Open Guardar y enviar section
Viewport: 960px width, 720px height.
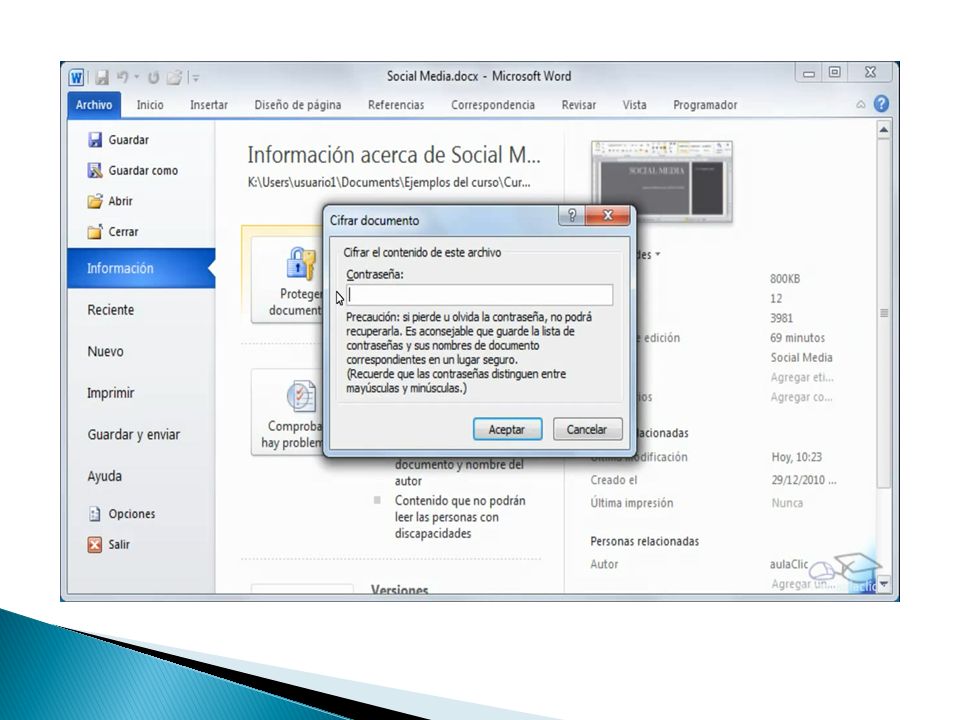pyautogui.click(x=133, y=435)
